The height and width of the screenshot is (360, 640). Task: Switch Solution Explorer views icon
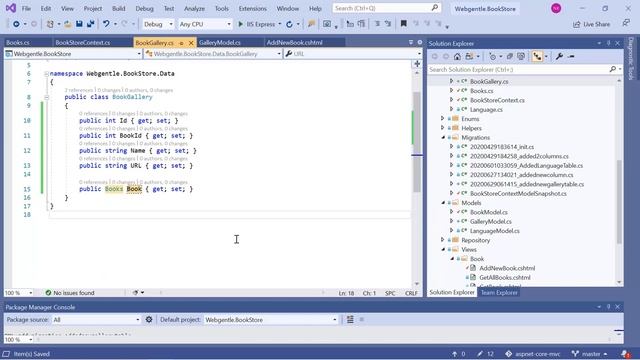coord(469,56)
